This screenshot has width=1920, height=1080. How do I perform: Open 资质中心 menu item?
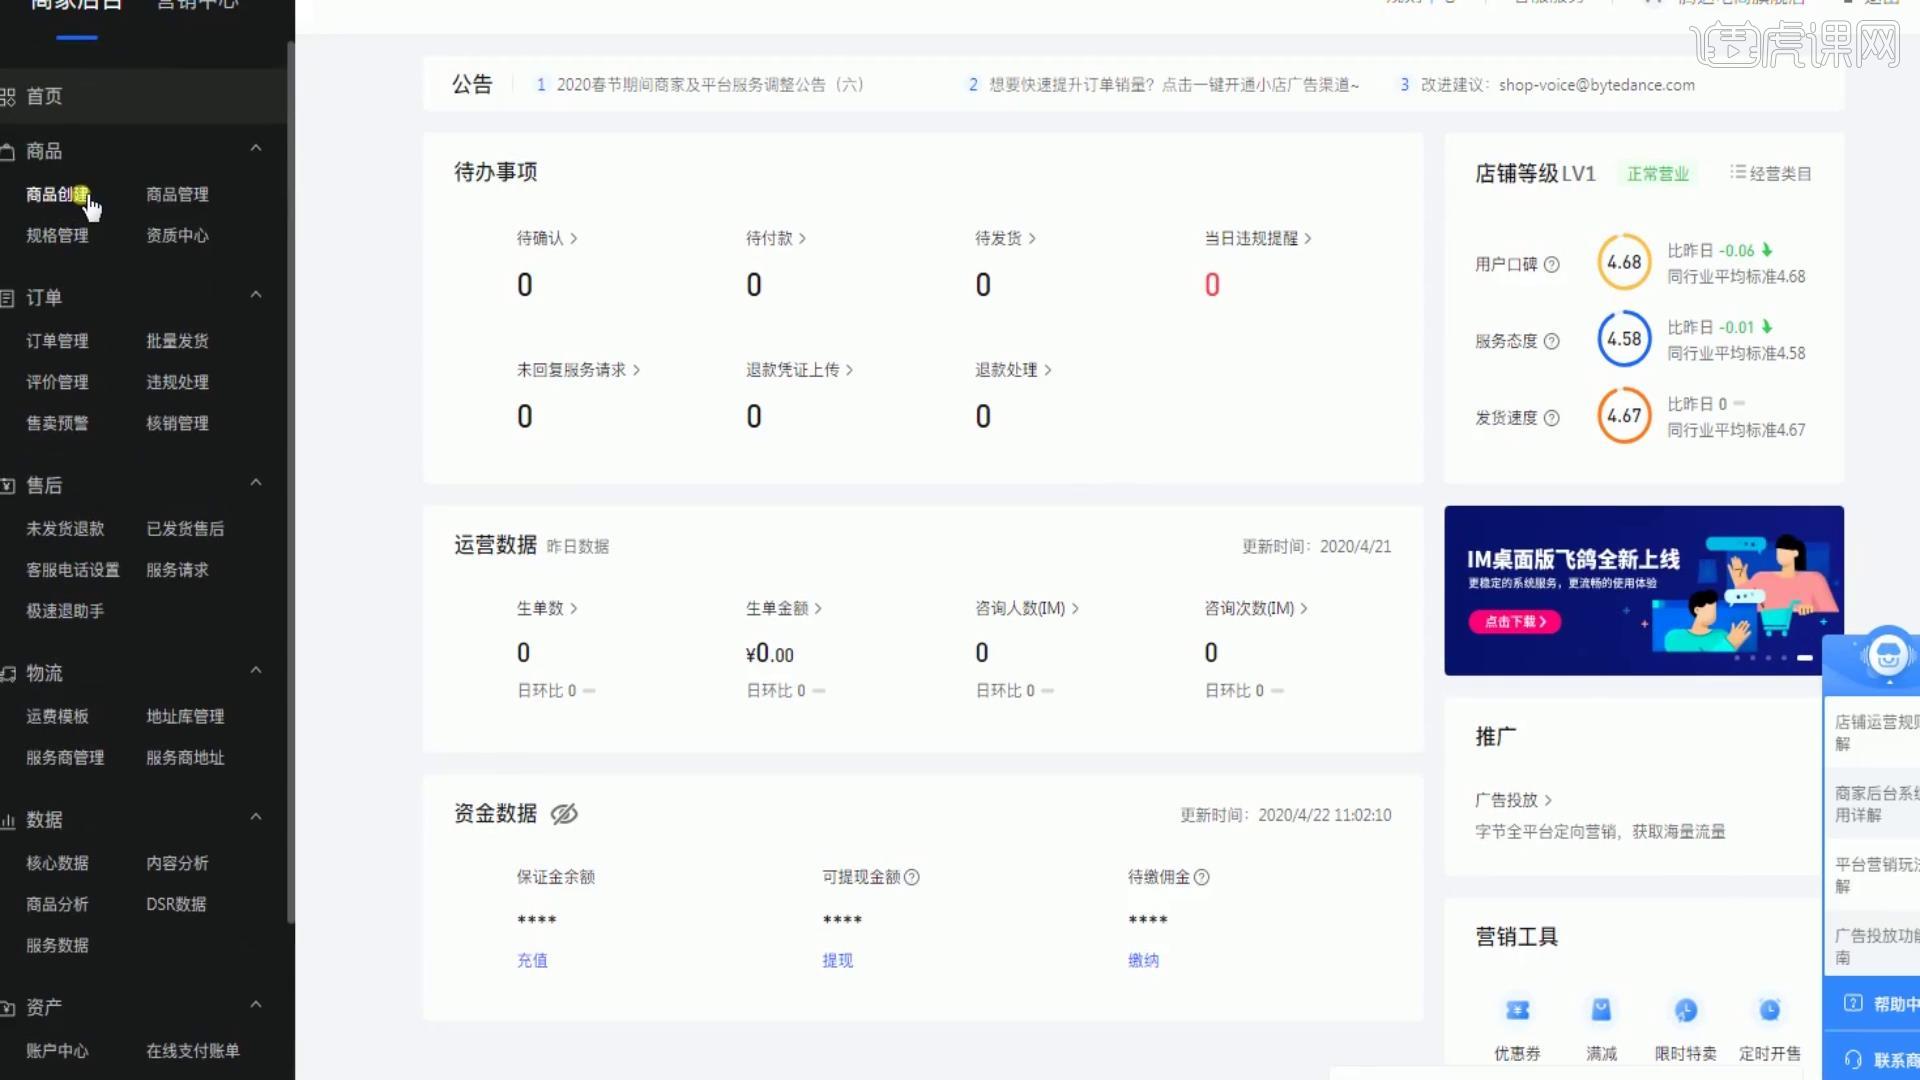point(177,235)
